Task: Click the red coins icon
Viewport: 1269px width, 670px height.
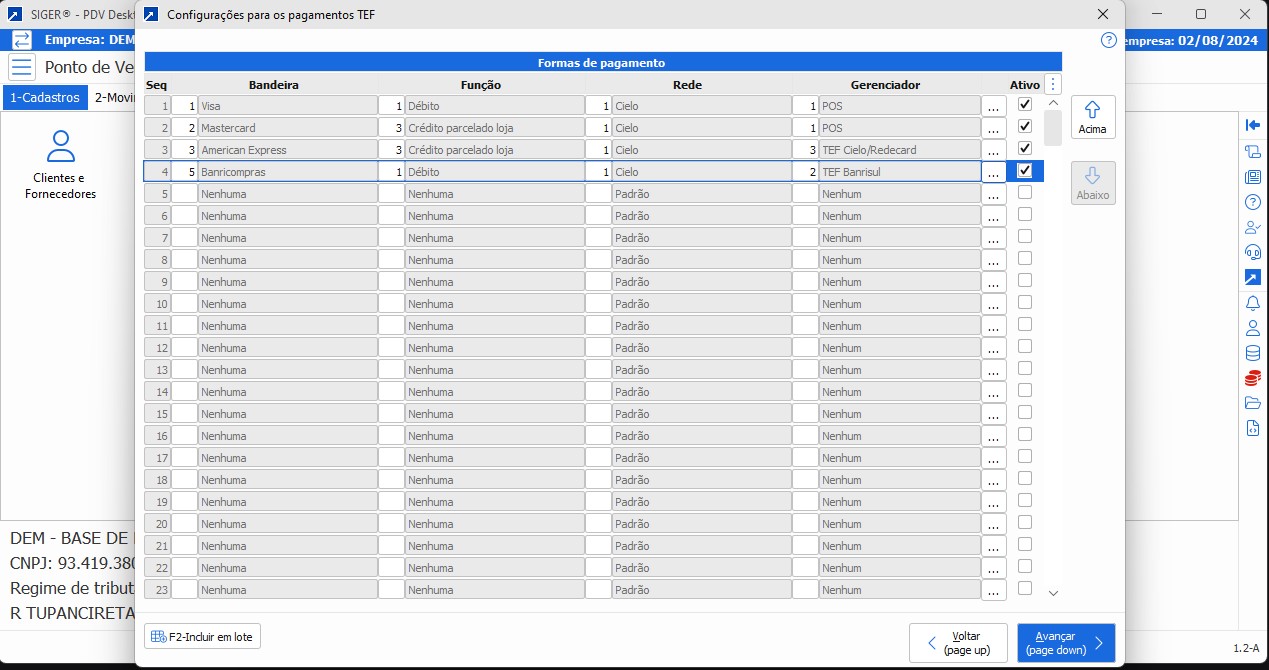Action: pyautogui.click(x=1252, y=378)
